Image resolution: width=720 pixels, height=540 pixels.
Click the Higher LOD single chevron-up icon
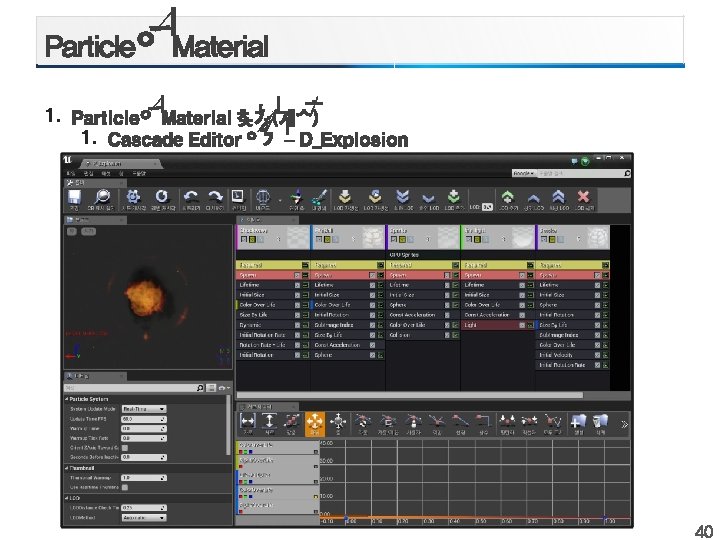[x=533, y=198]
